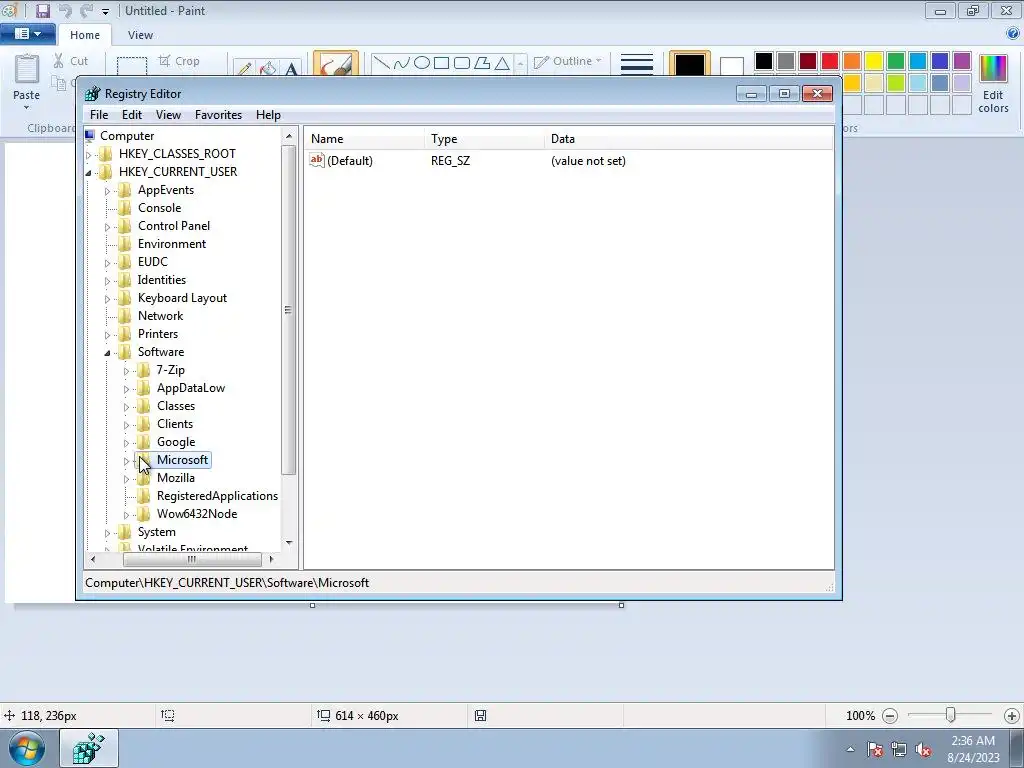Open the Edit menu in Registry Editor
Screen dimensions: 1024x768
132,115
